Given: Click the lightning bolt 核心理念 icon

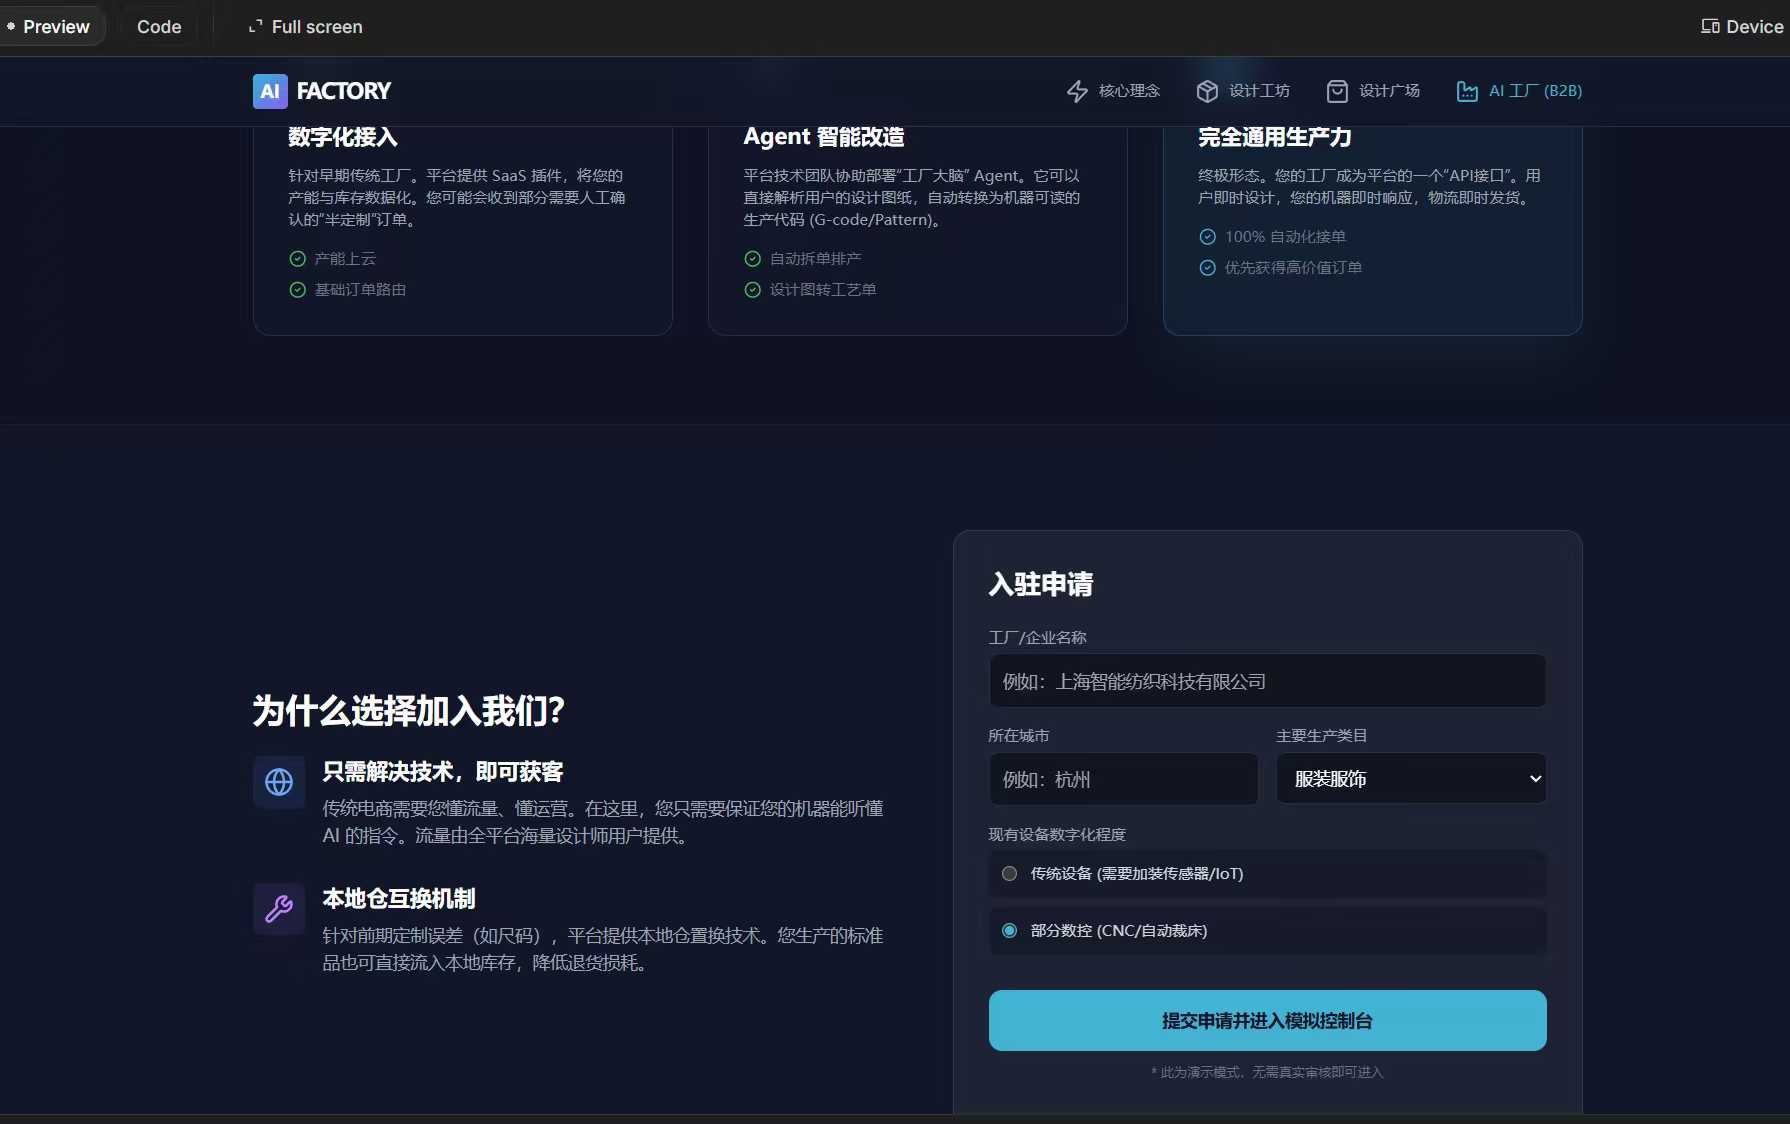Looking at the screenshot, I should coord(1077,91).
